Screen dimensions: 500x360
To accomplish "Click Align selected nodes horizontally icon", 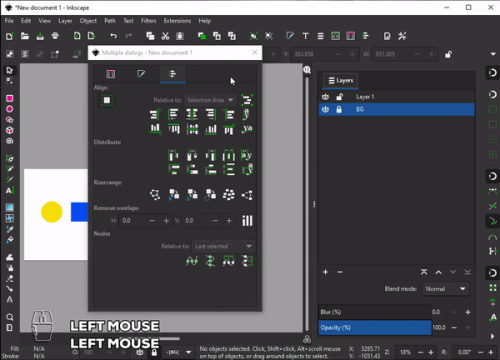I will click(192, 261).
